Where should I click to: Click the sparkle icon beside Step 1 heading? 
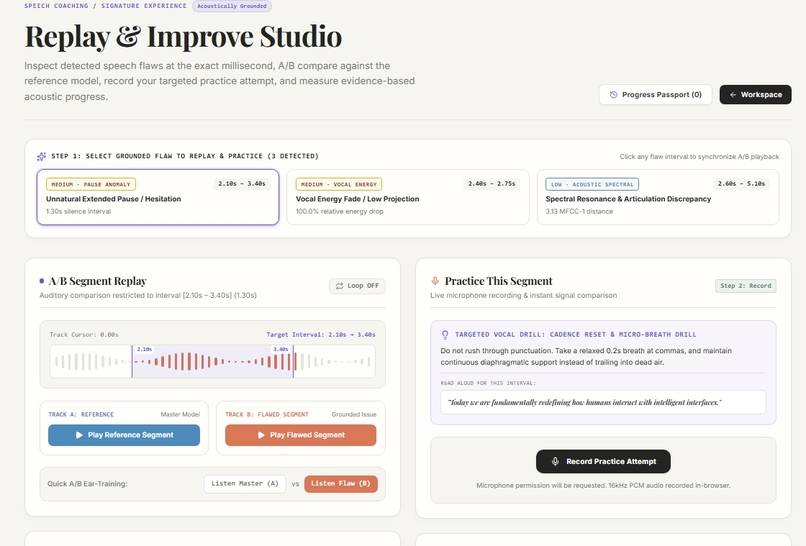click(x=42, y=156)
